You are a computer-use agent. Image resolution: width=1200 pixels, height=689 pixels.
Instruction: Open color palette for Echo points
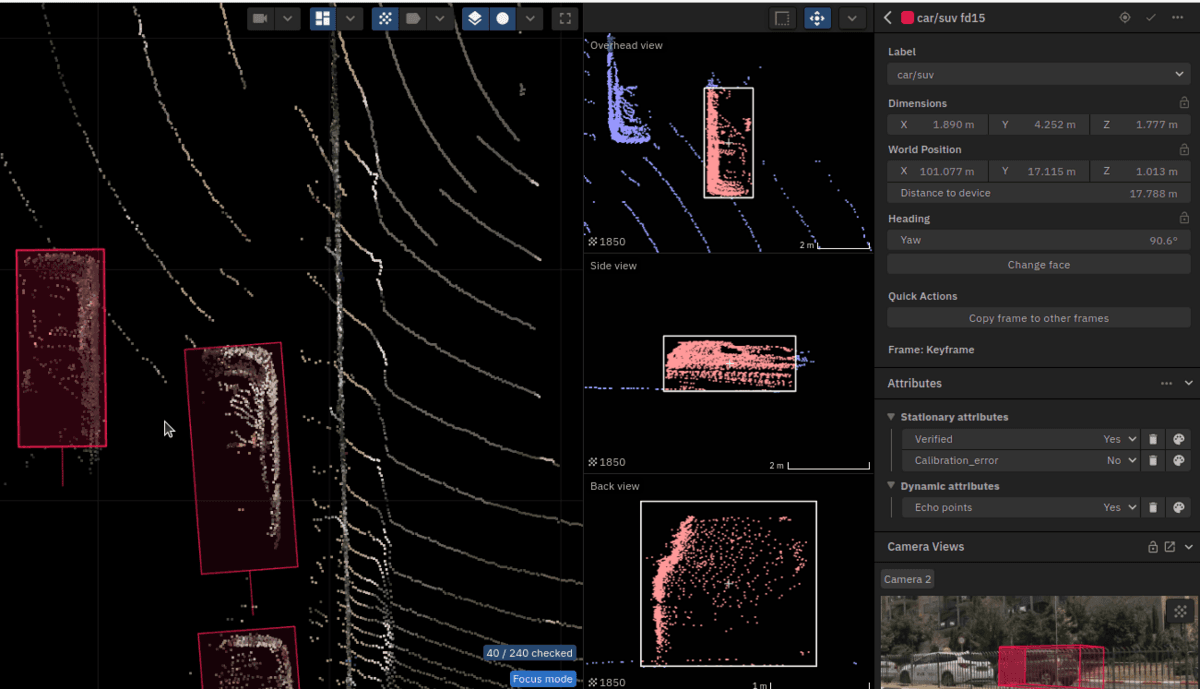click(x=1178, y=507)
